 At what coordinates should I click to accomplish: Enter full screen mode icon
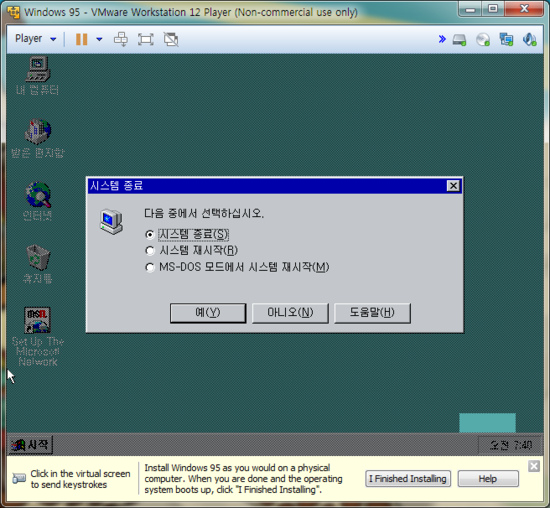[146, 39]
